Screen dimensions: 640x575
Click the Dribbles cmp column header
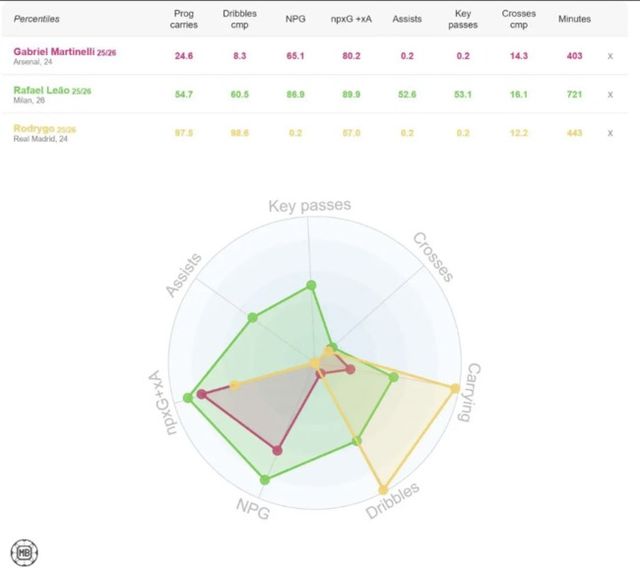tap(239, 19)
